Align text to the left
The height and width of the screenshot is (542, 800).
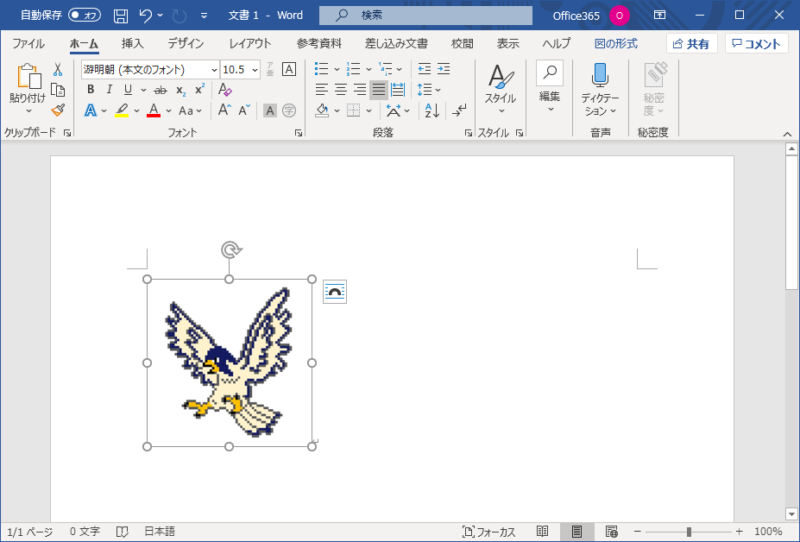(321, 90)
